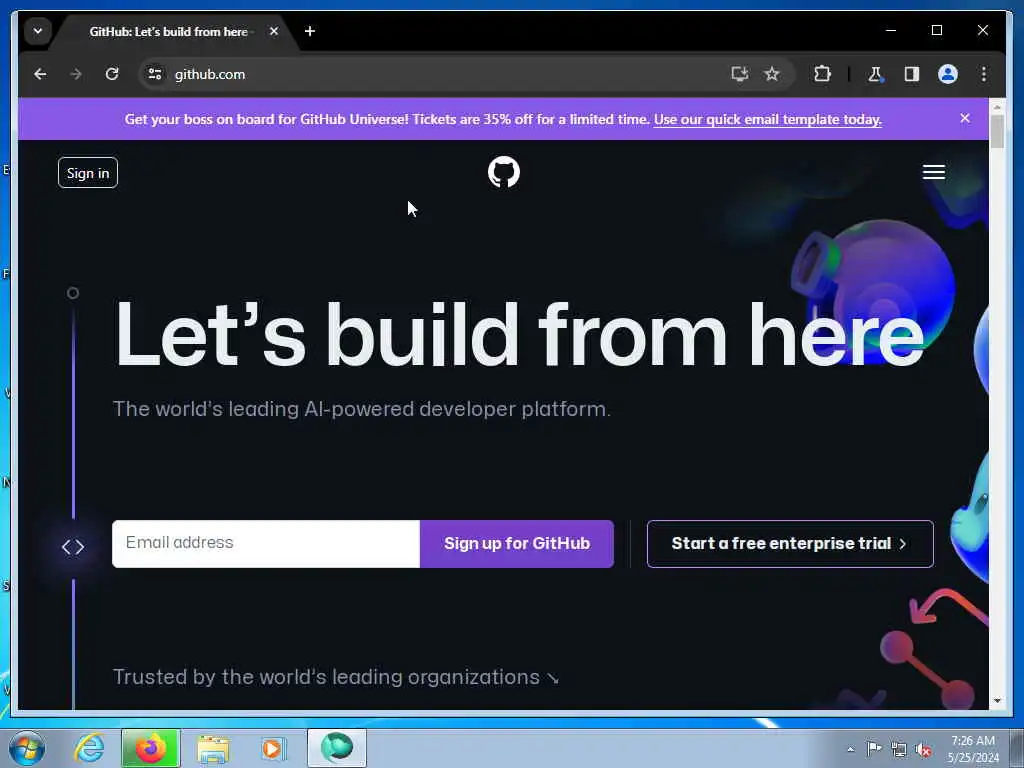Open the Windows Start menu
This screenshot has height=768, width=1024.
click(27, 748)
